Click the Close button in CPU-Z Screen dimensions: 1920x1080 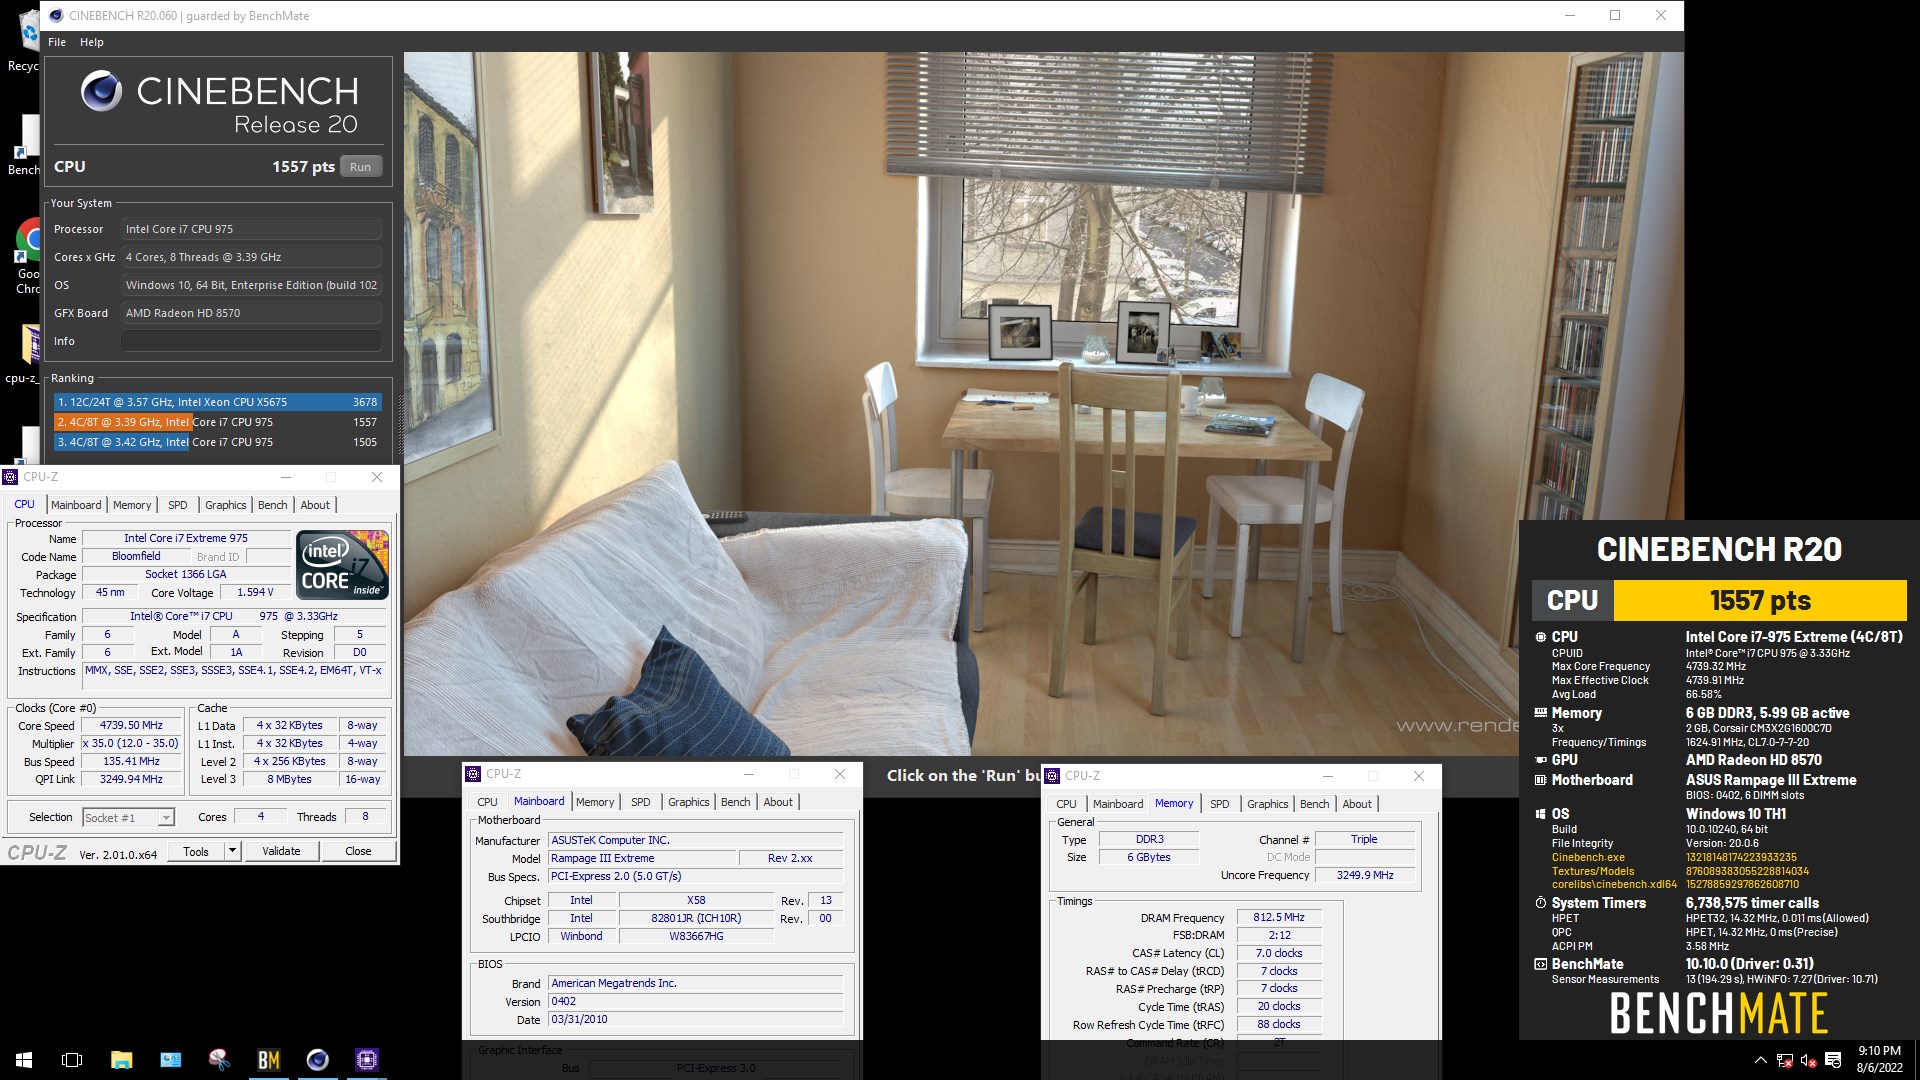click(x=358, y=851)
